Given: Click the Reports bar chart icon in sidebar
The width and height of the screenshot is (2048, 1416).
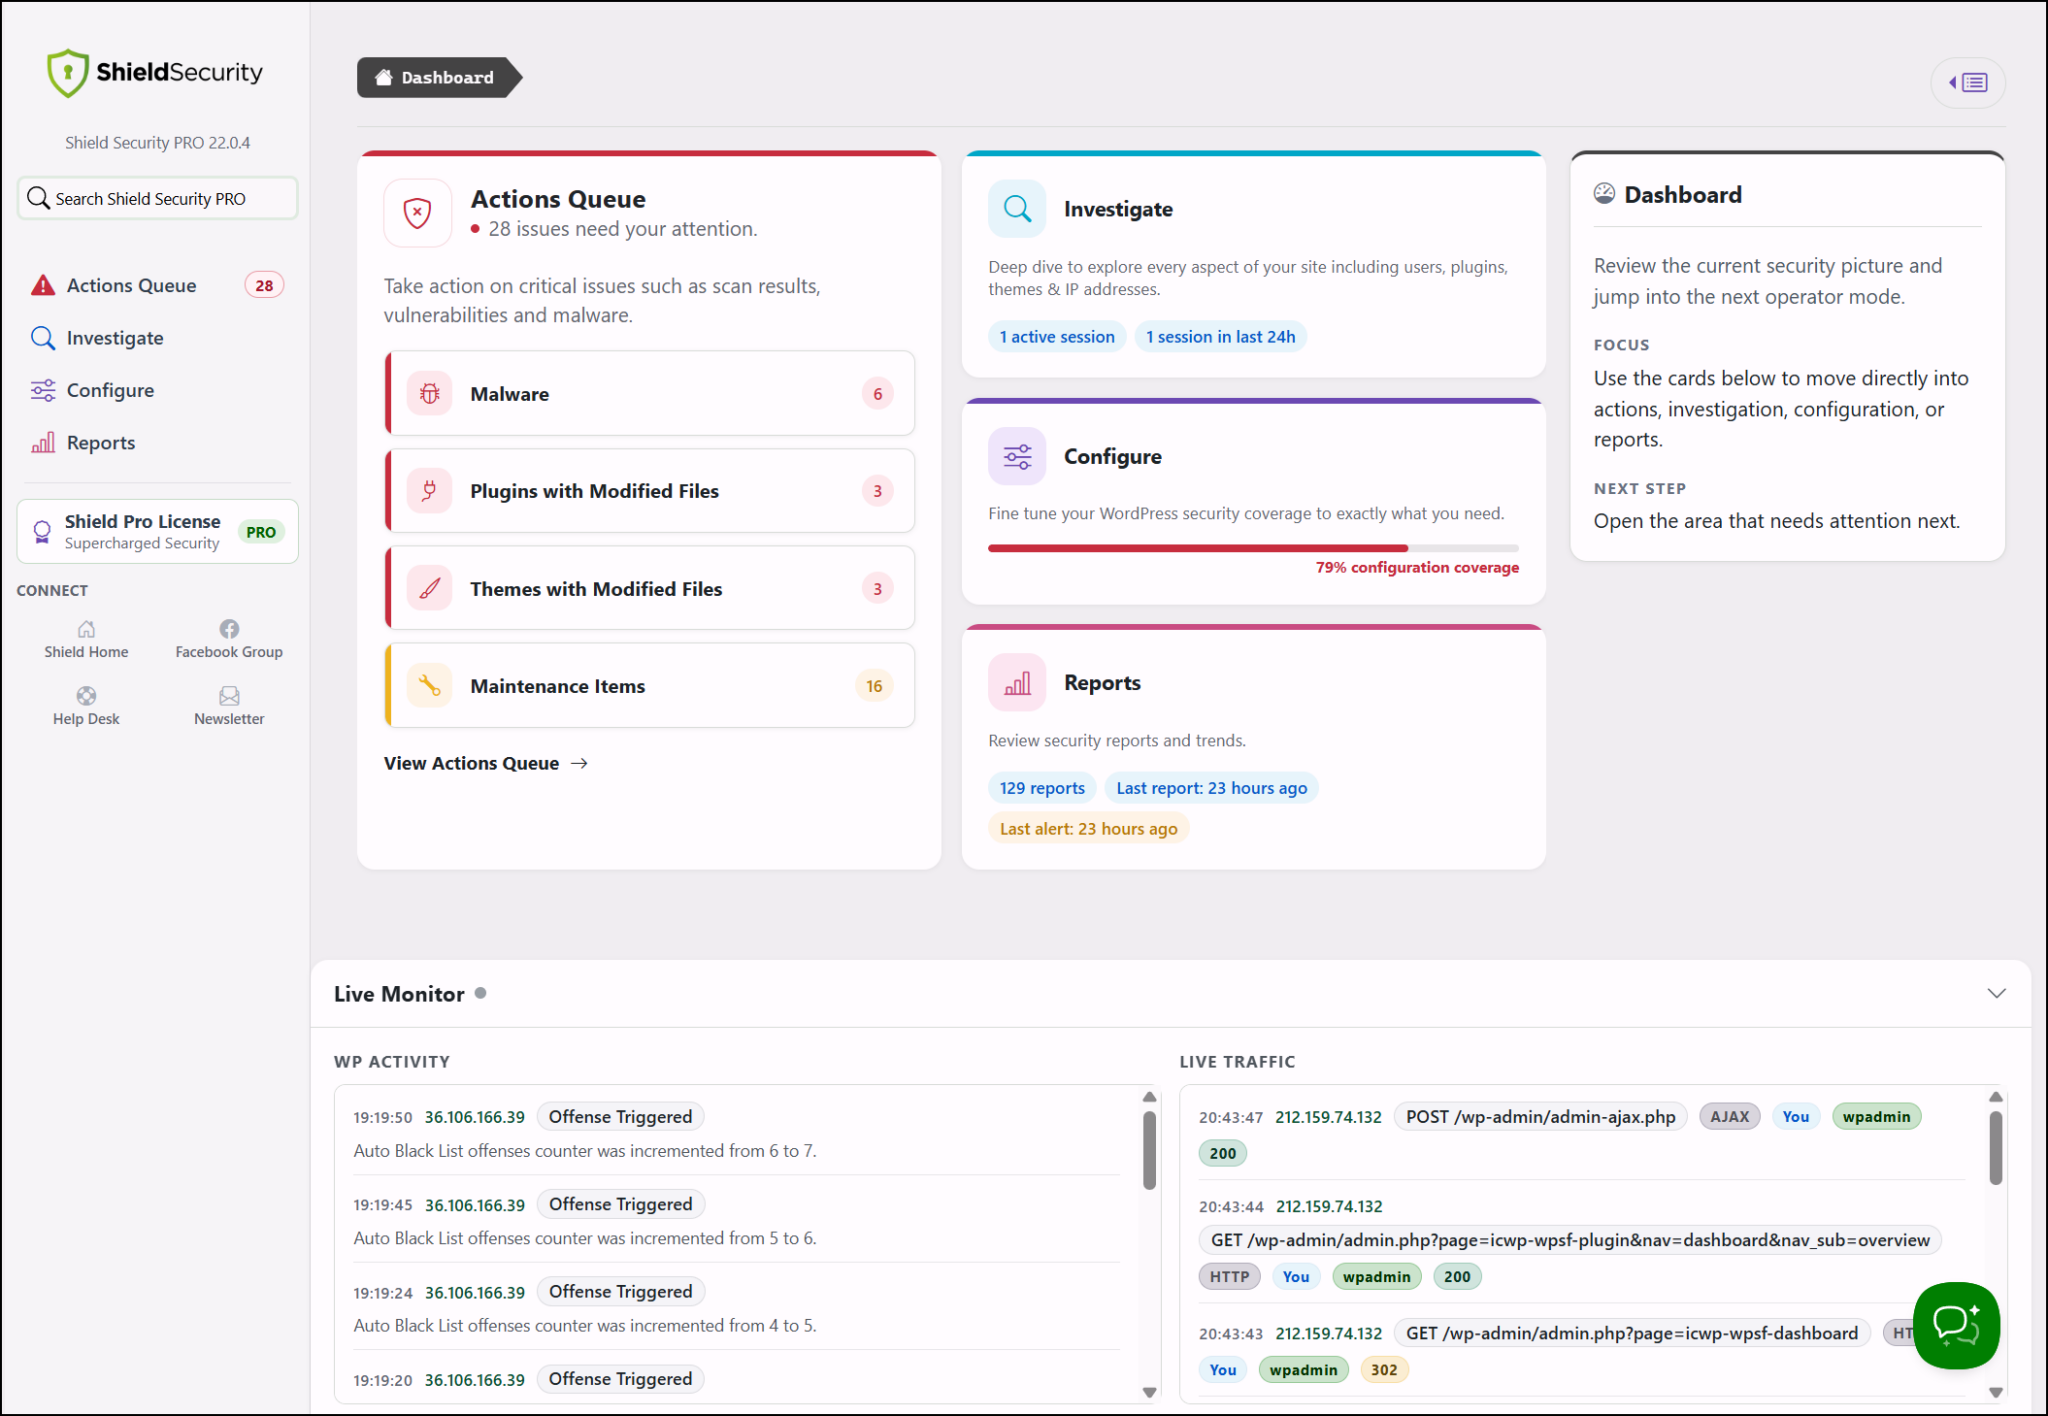Looking at the screenshot, I should 43,443.
